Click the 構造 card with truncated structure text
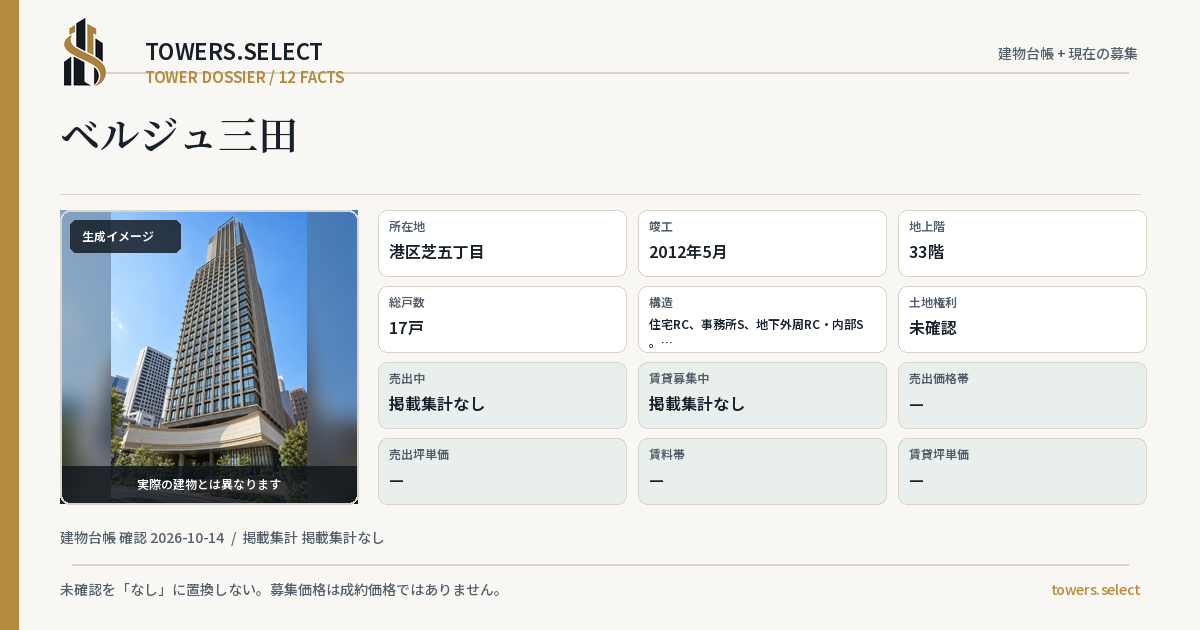Viewport: 1200px width, 630px height. coord(762,319)
